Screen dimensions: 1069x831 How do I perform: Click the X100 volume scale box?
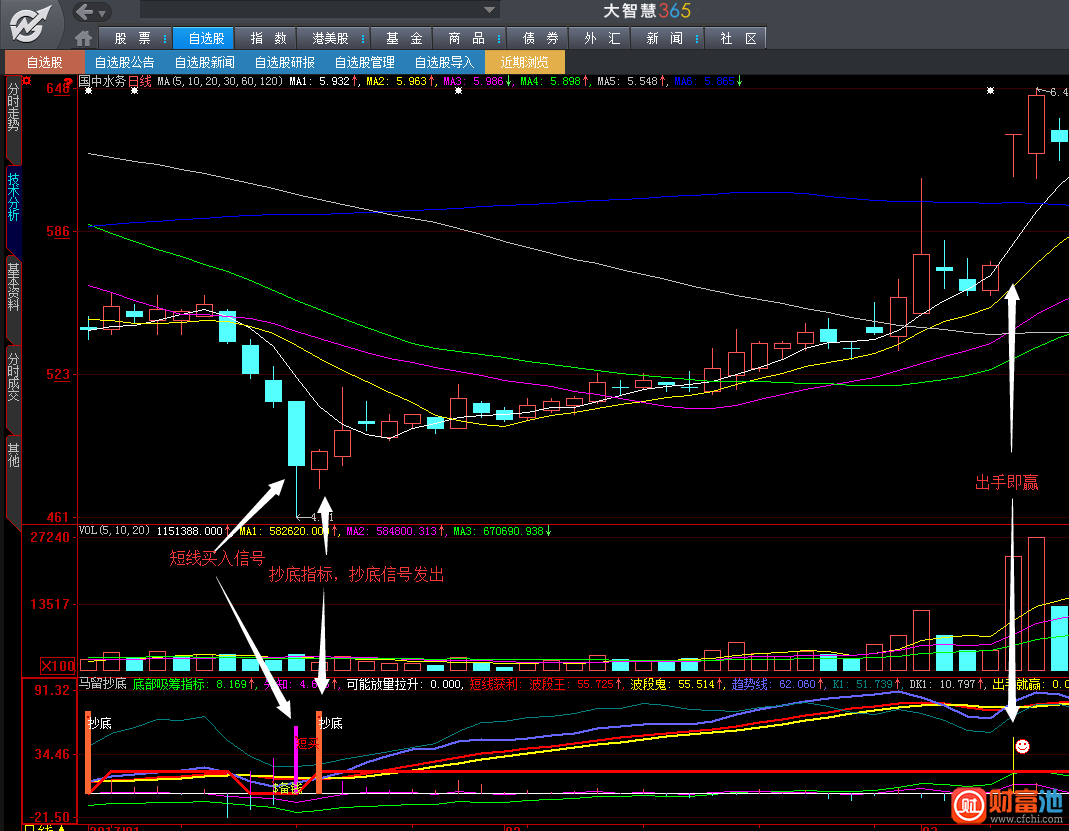pyautogui.click(x=57, y=666)
